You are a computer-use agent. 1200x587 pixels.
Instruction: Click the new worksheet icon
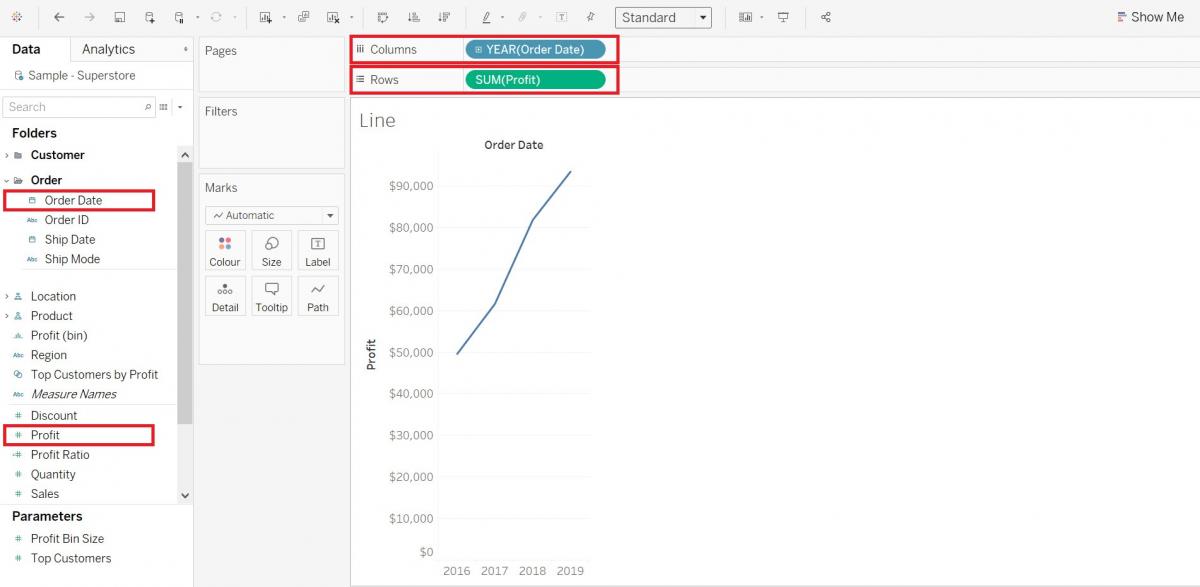tap(266, 17)
